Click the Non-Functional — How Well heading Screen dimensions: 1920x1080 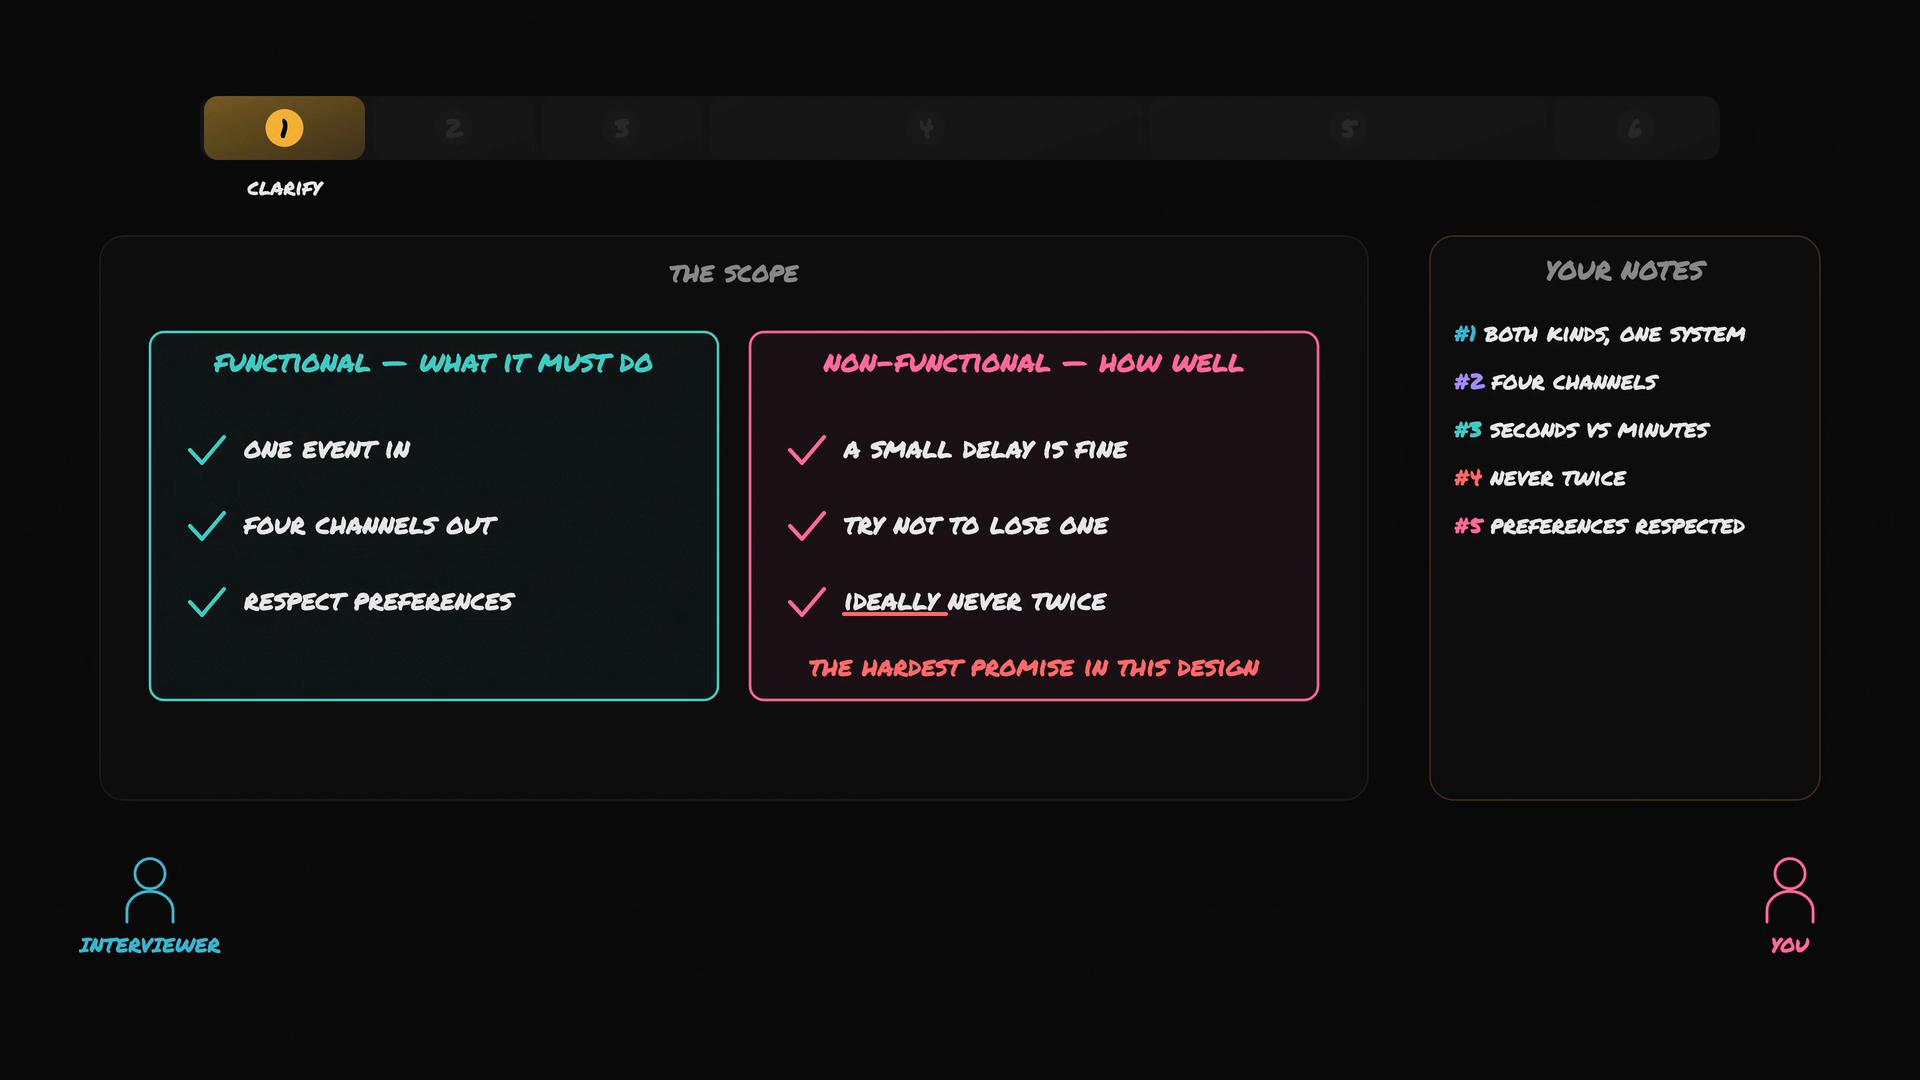point(1033,363)
